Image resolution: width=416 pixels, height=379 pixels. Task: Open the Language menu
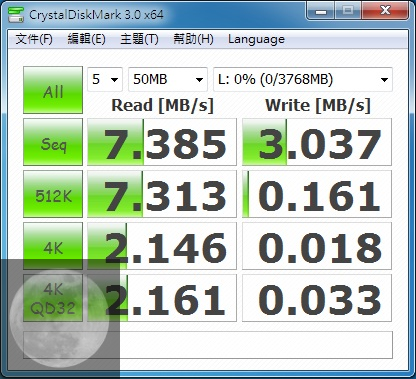tap(256, 39)
